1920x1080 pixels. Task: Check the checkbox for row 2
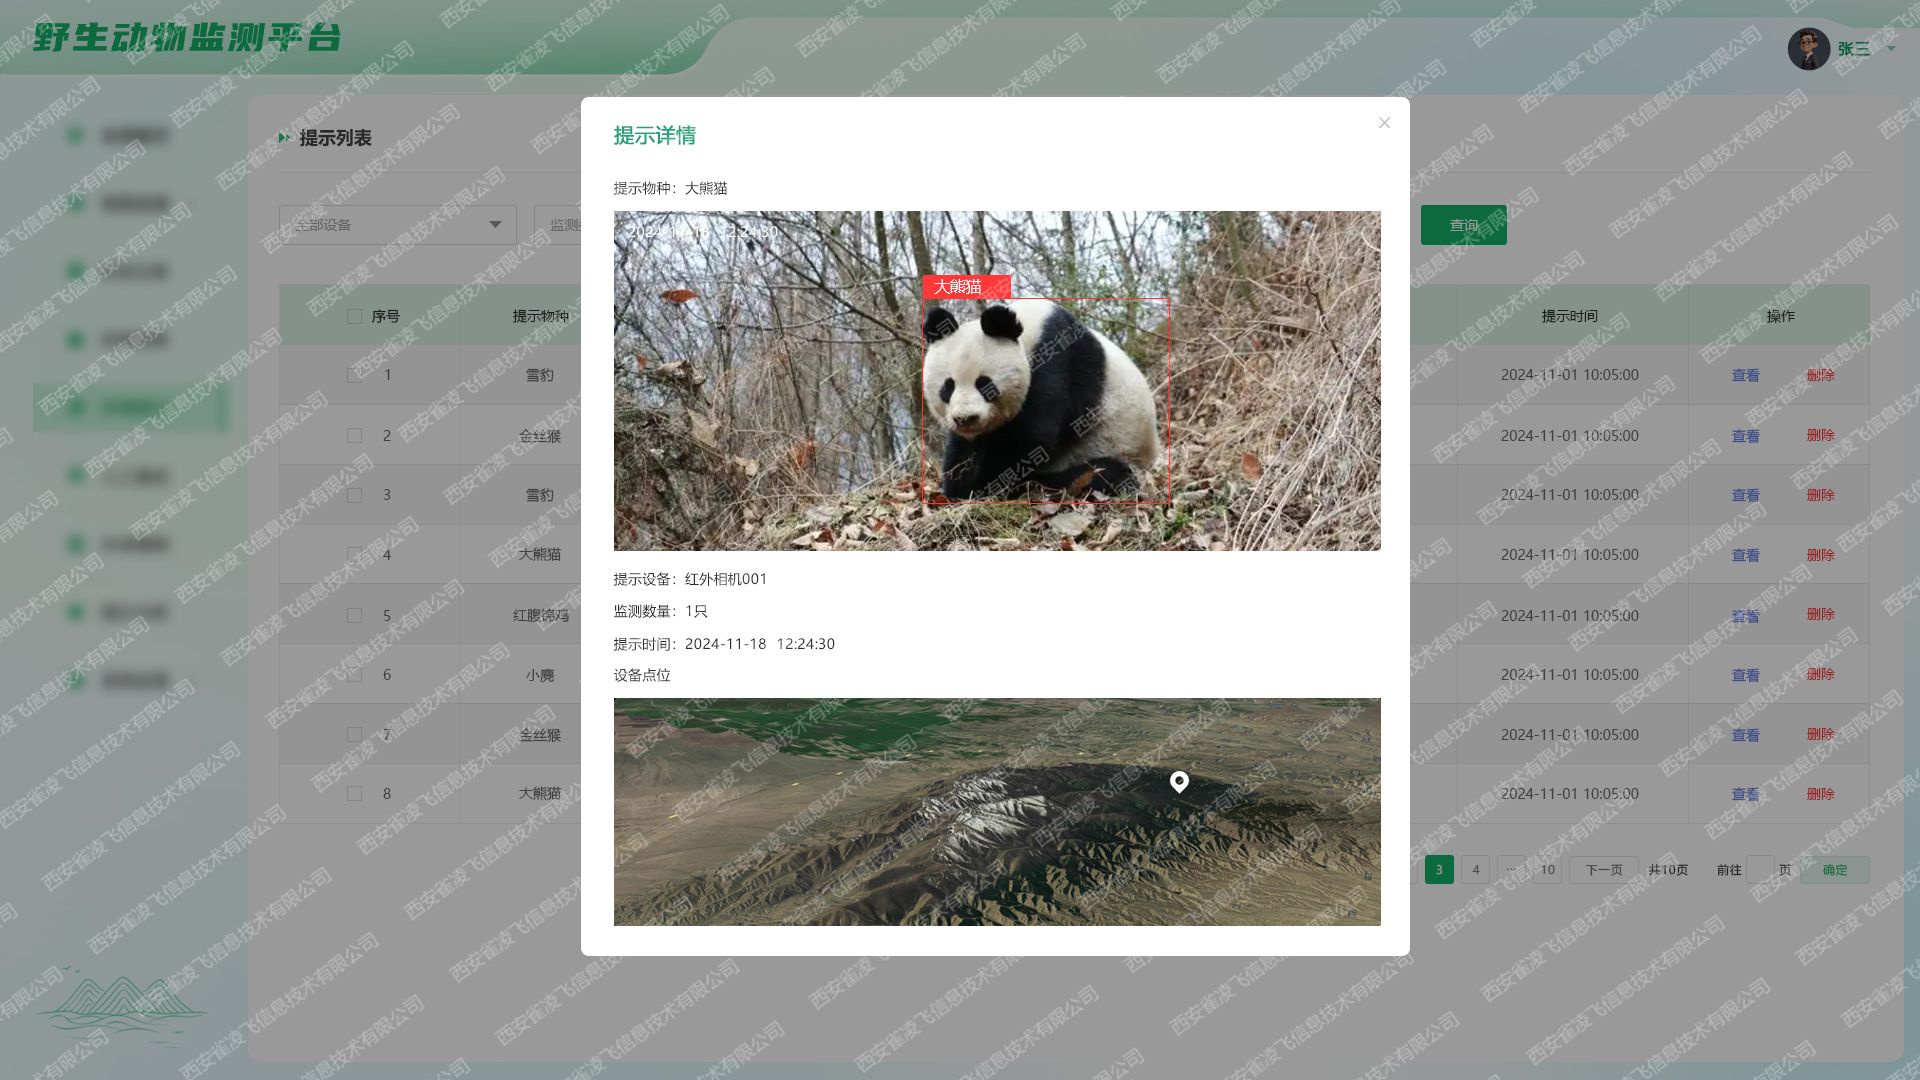[354, 436]
